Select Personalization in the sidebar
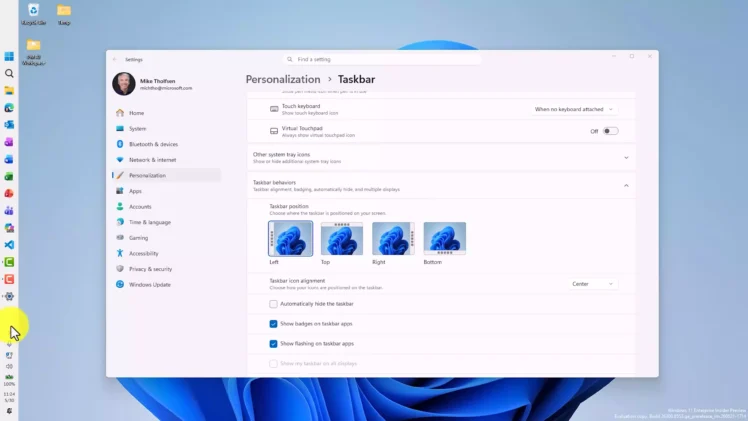 pos(166,175)
